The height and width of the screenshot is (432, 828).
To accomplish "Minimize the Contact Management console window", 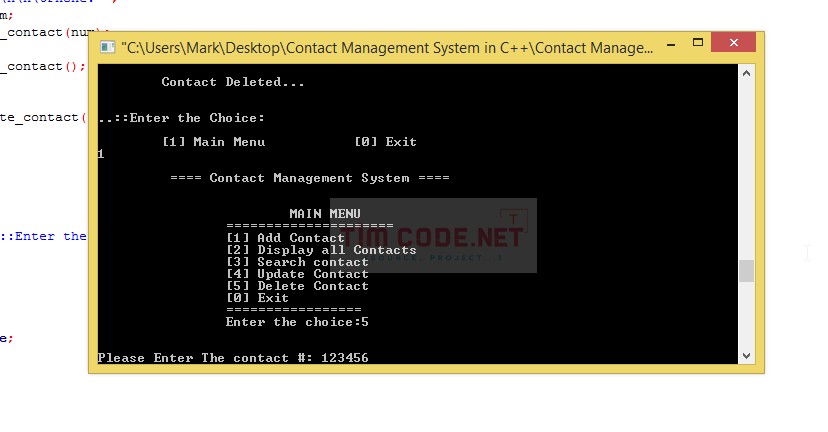I will pyautogui.click(x=671, y=44).
